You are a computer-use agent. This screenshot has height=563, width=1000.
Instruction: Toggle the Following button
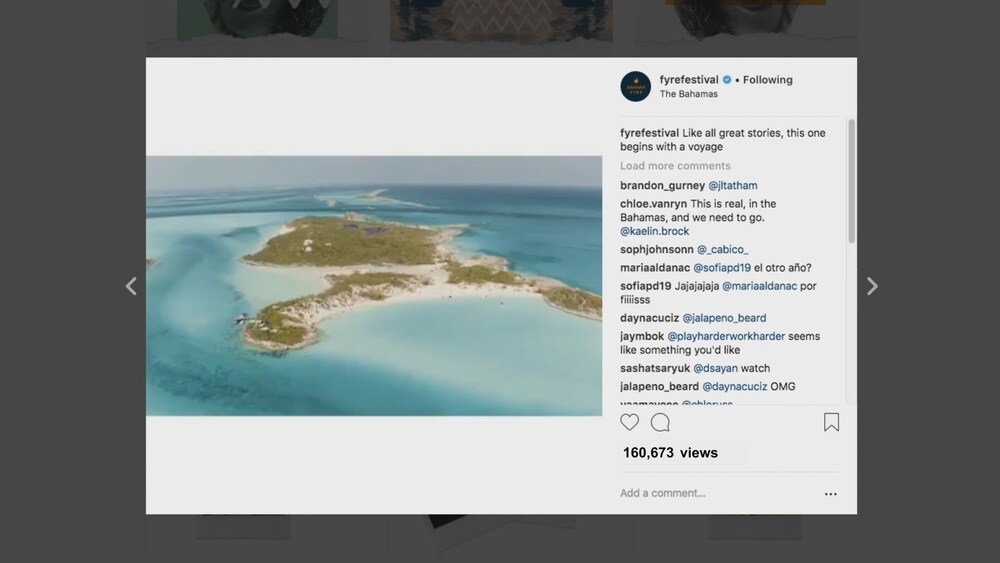tap(768, 80)
